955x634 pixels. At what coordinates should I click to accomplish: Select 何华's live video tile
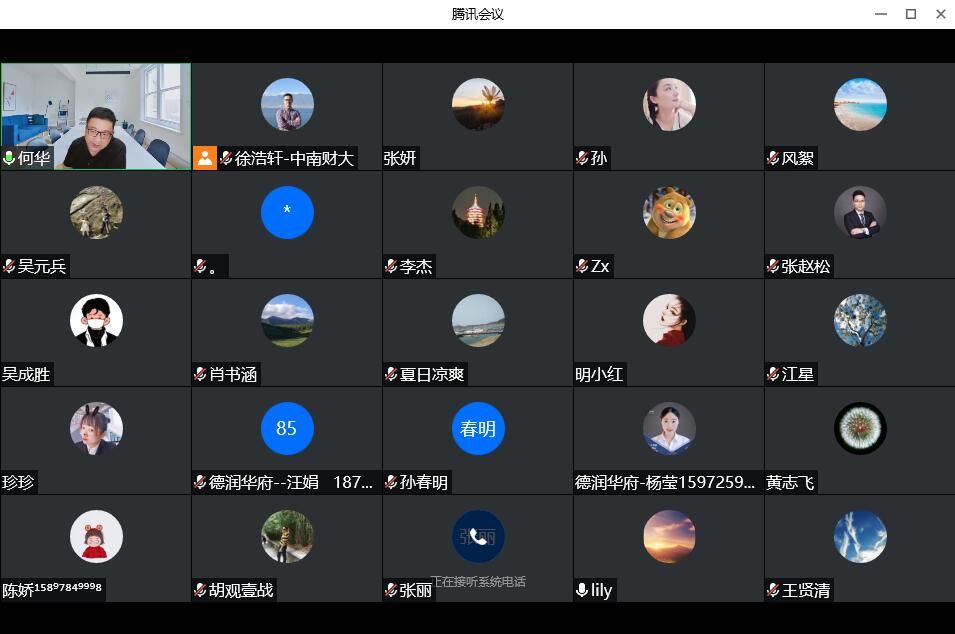96,110
